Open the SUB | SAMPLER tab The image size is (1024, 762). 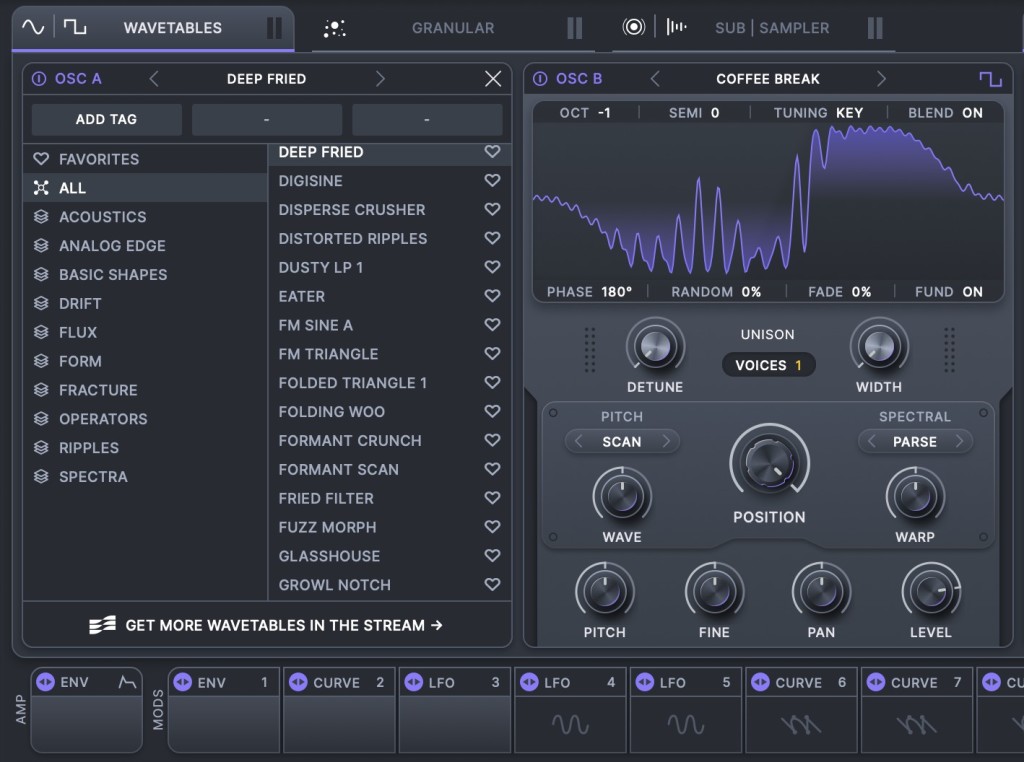(x=771, y=28)
